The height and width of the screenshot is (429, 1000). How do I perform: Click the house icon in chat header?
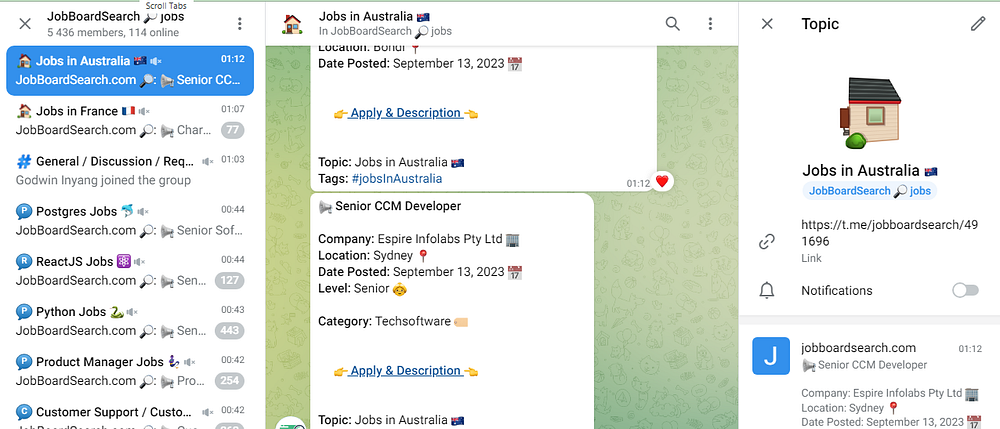click(291, 24)
